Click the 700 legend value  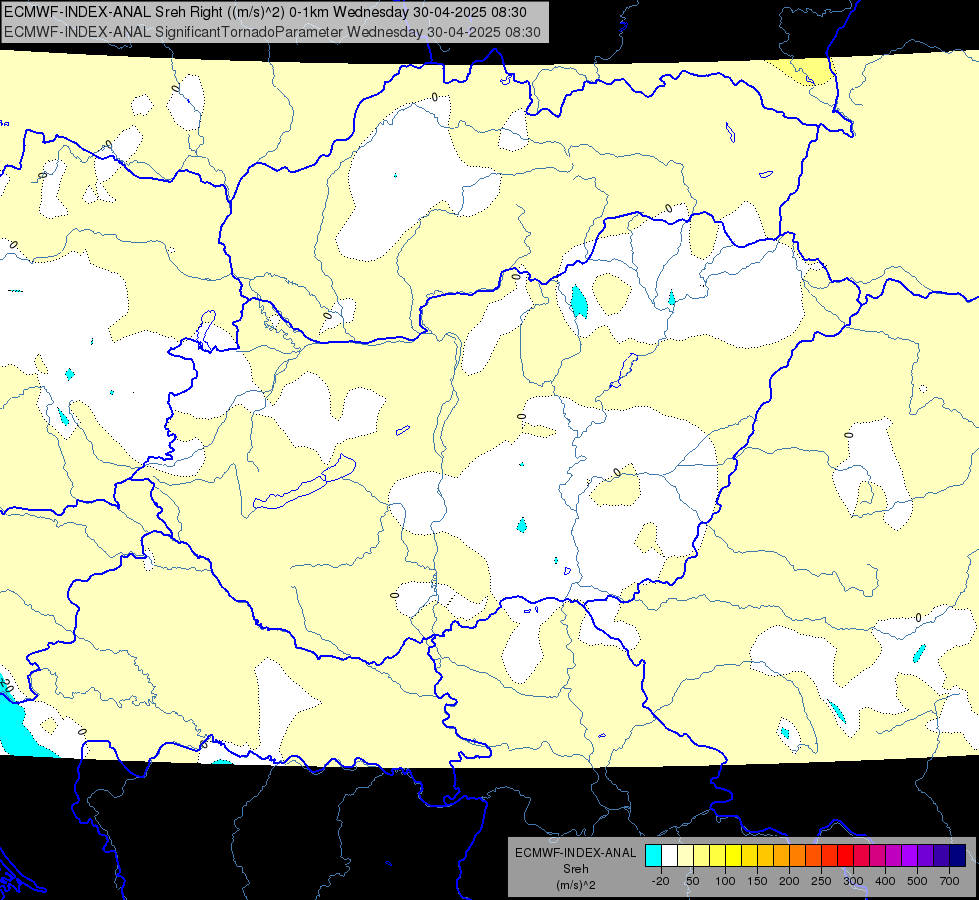point(949,881)
